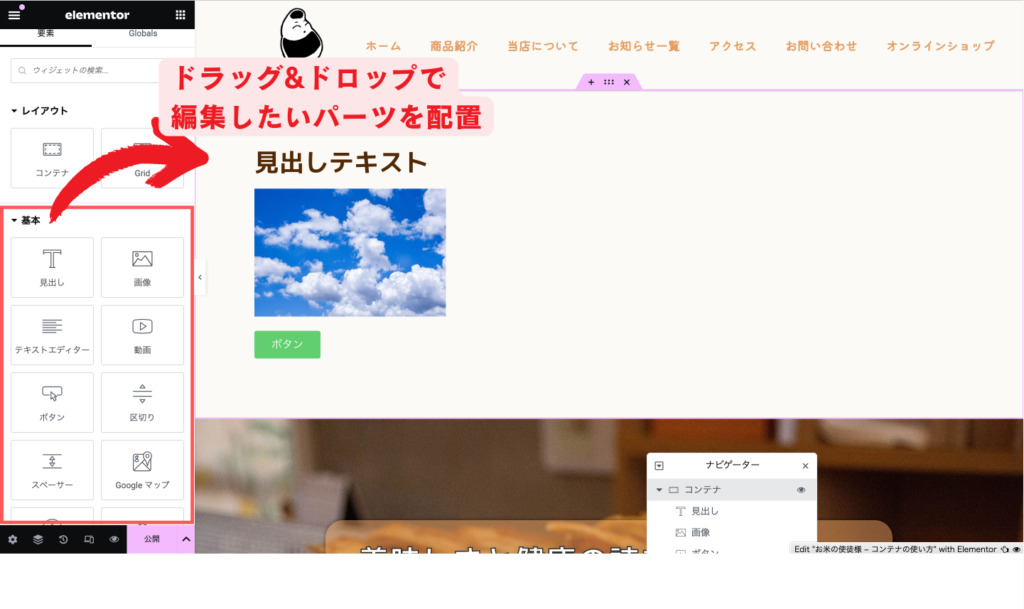
Task: Expand save options arrow beside 公開
Action: coord(186,540)
